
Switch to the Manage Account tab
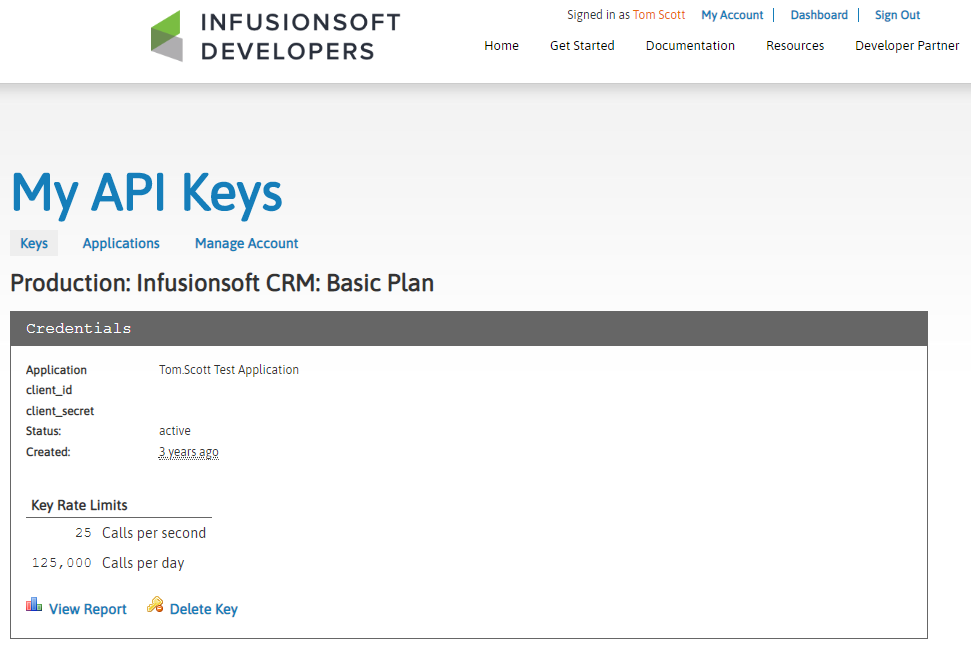(246, 243)
